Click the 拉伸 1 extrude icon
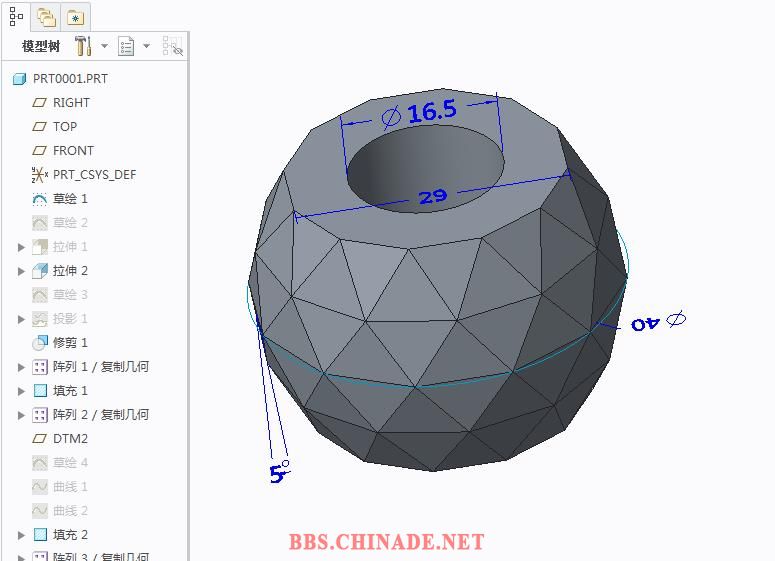The image size is (775, 561). click(x=40, y=247)
